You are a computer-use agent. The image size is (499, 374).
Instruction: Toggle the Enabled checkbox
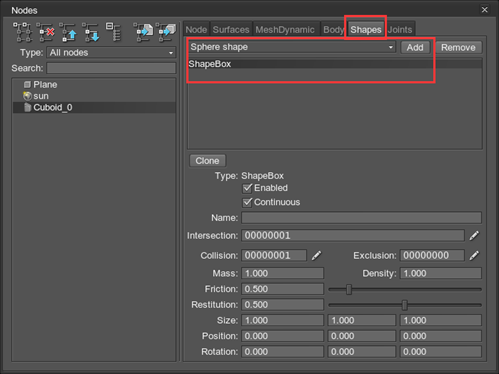point(247,188)
